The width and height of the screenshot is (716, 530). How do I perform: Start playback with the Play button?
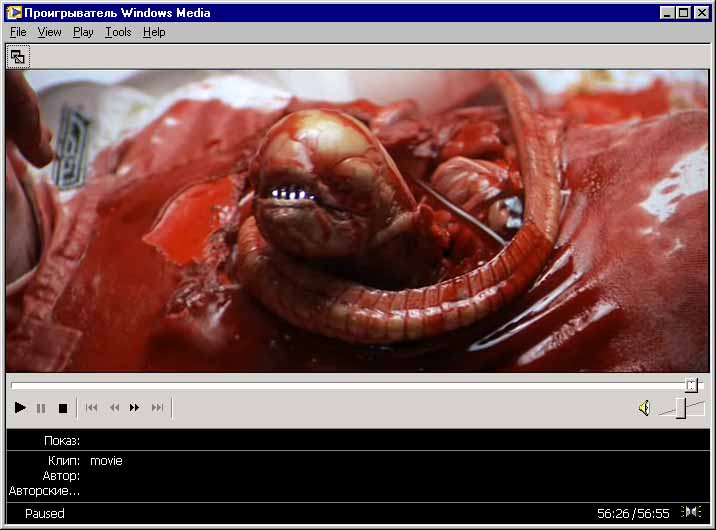(20, 408)
